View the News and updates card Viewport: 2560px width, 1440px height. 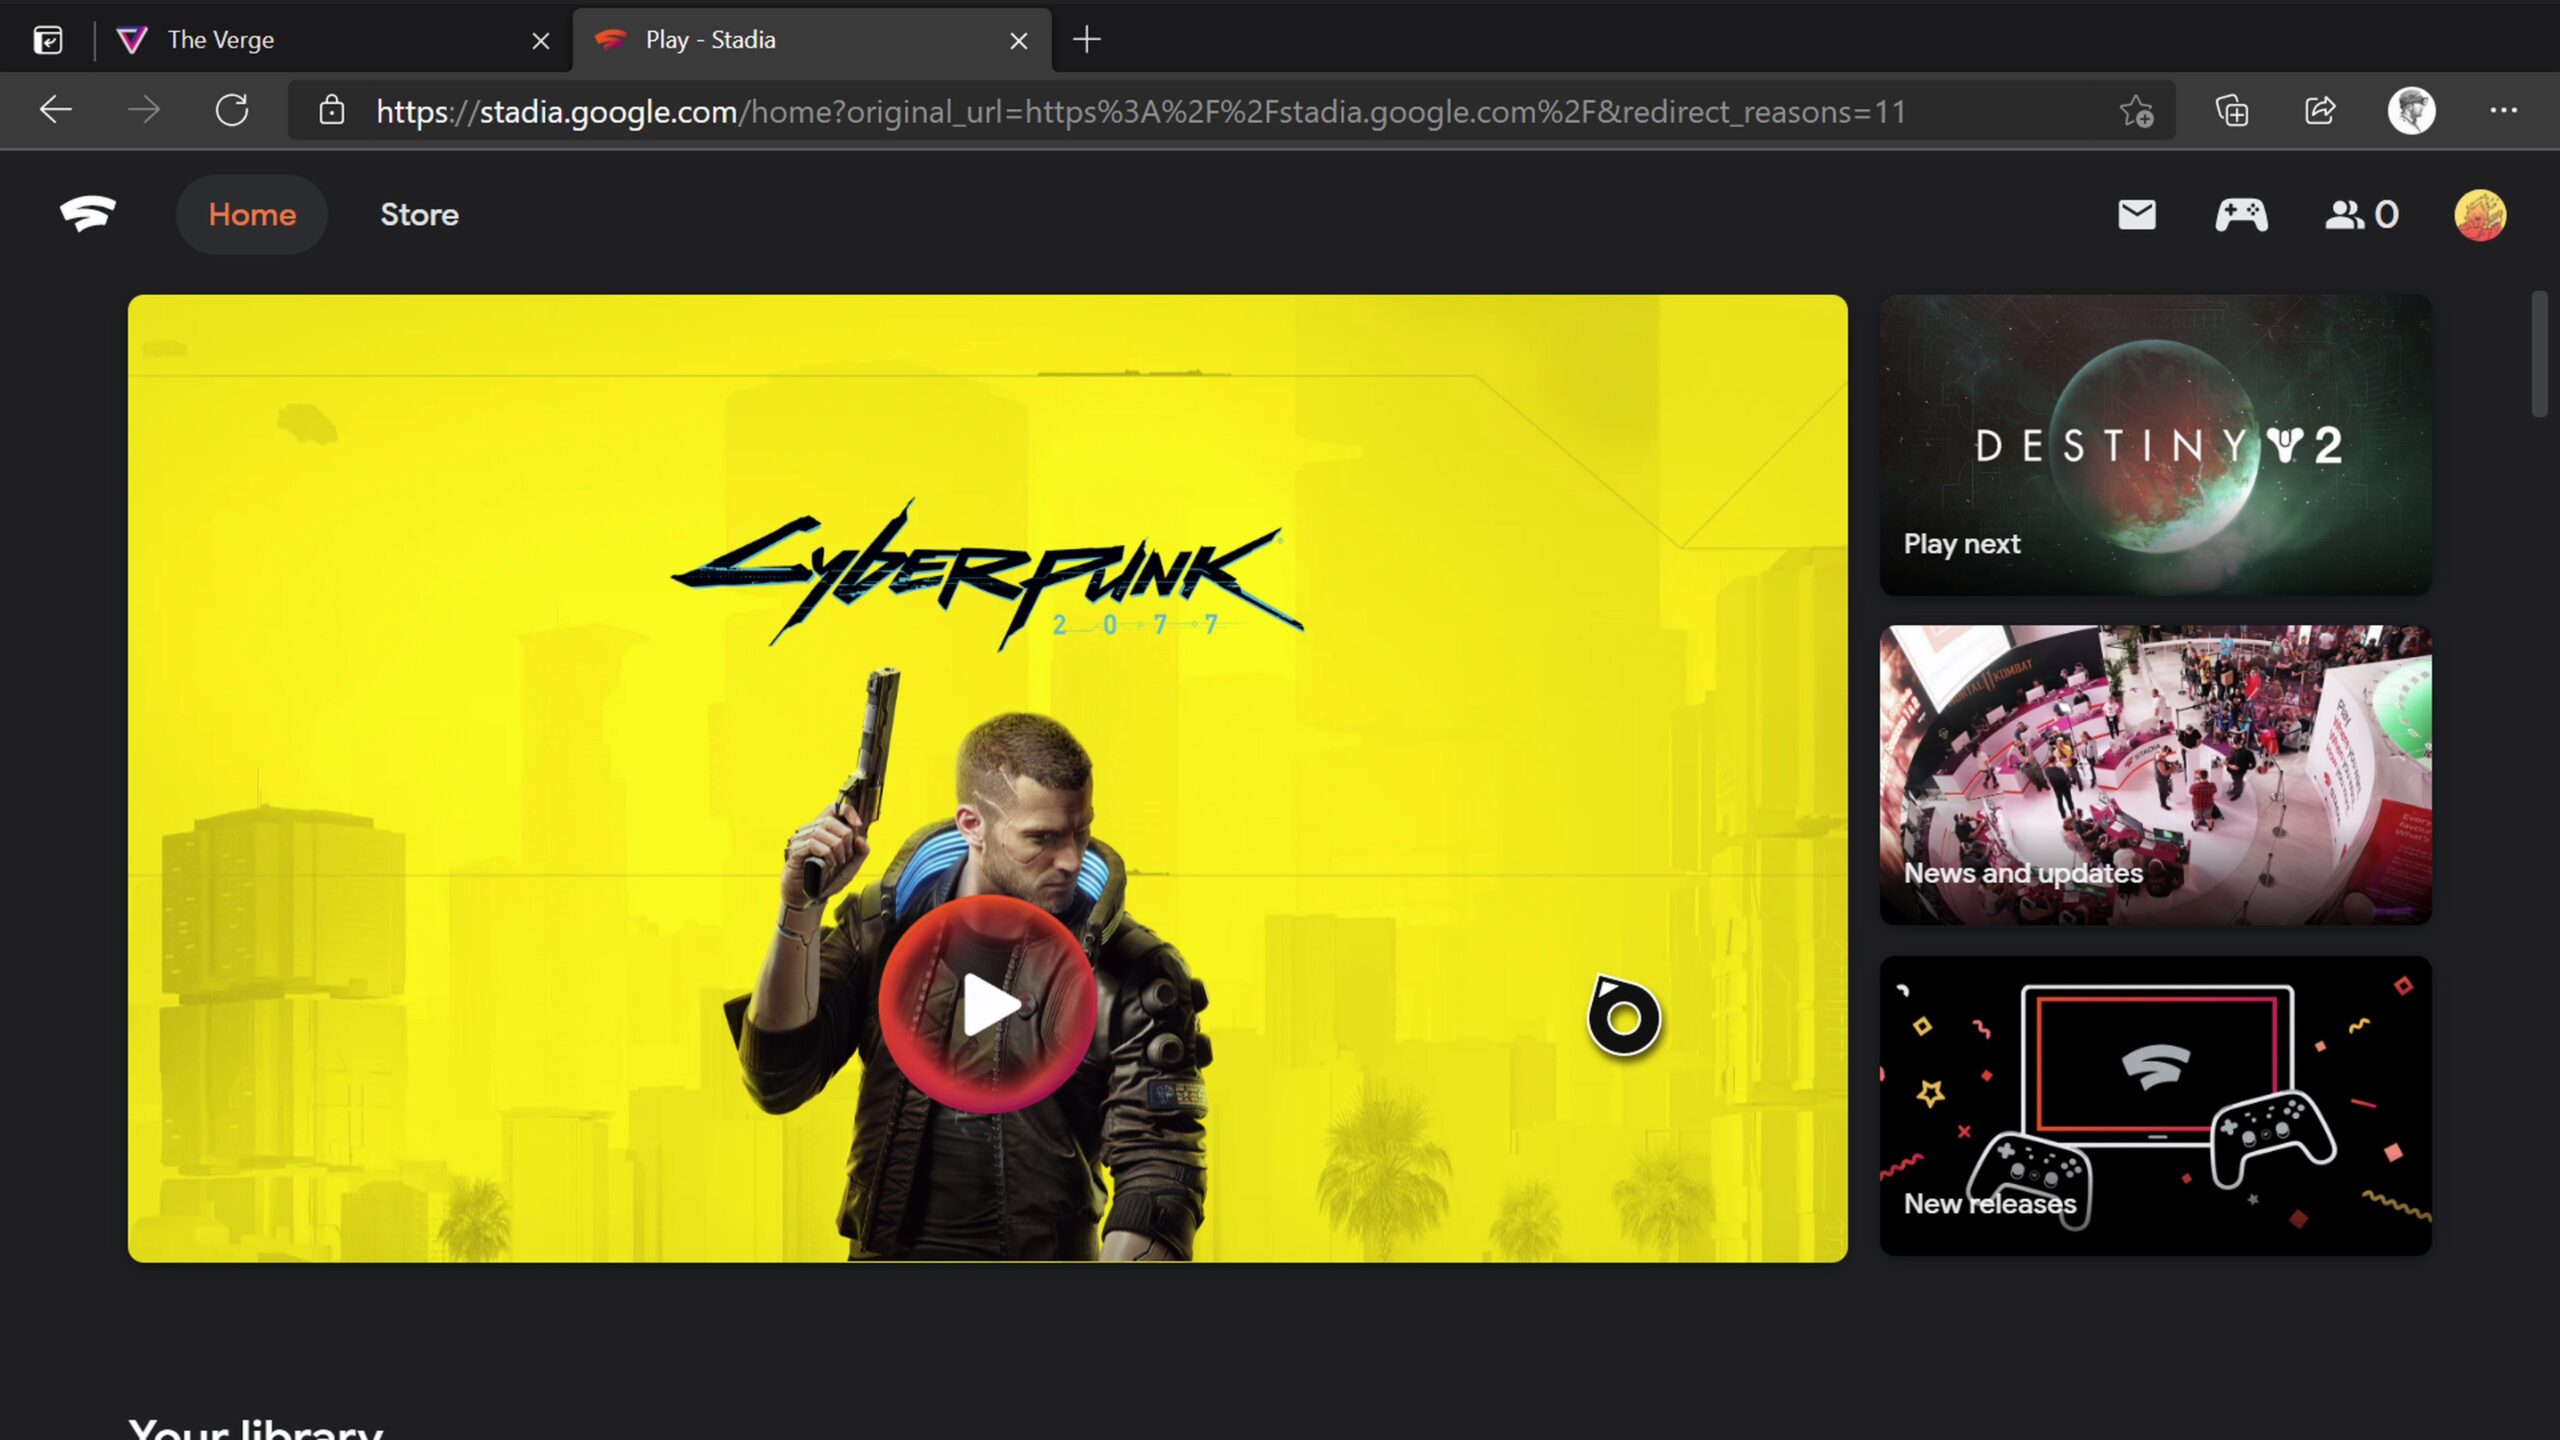[2154, 773]
